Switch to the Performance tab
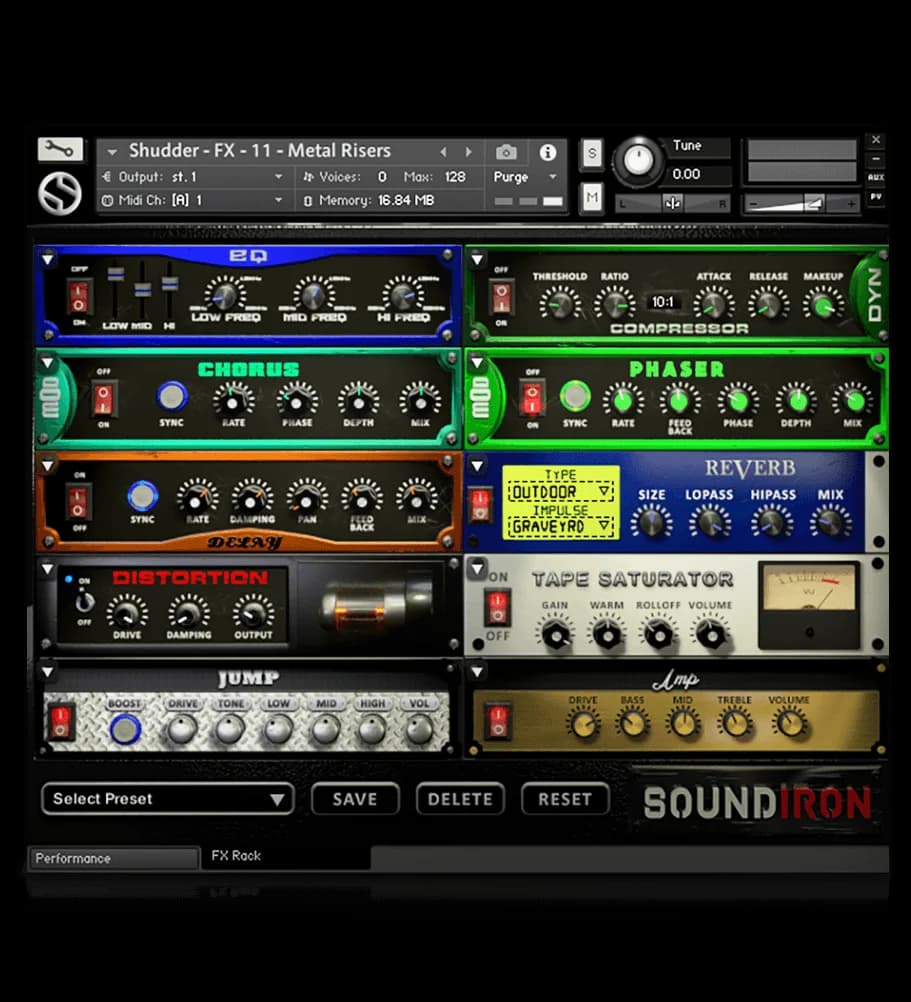The width and height of the screenshot is (911, 1002). 114,858
